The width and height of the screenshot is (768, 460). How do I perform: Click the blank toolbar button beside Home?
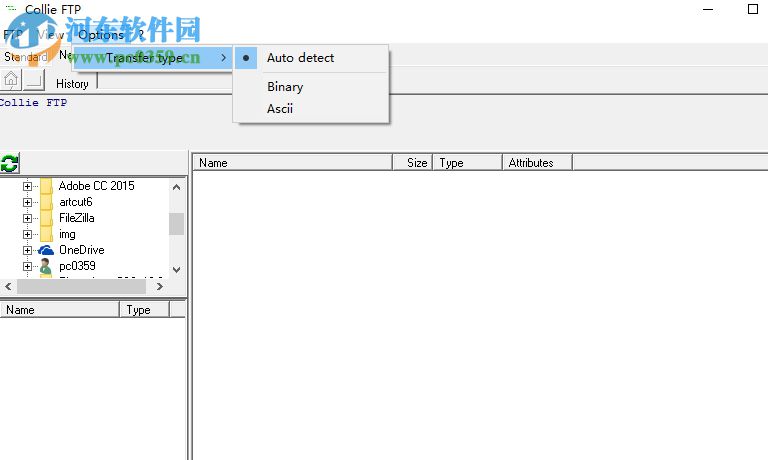pos(33,80)
